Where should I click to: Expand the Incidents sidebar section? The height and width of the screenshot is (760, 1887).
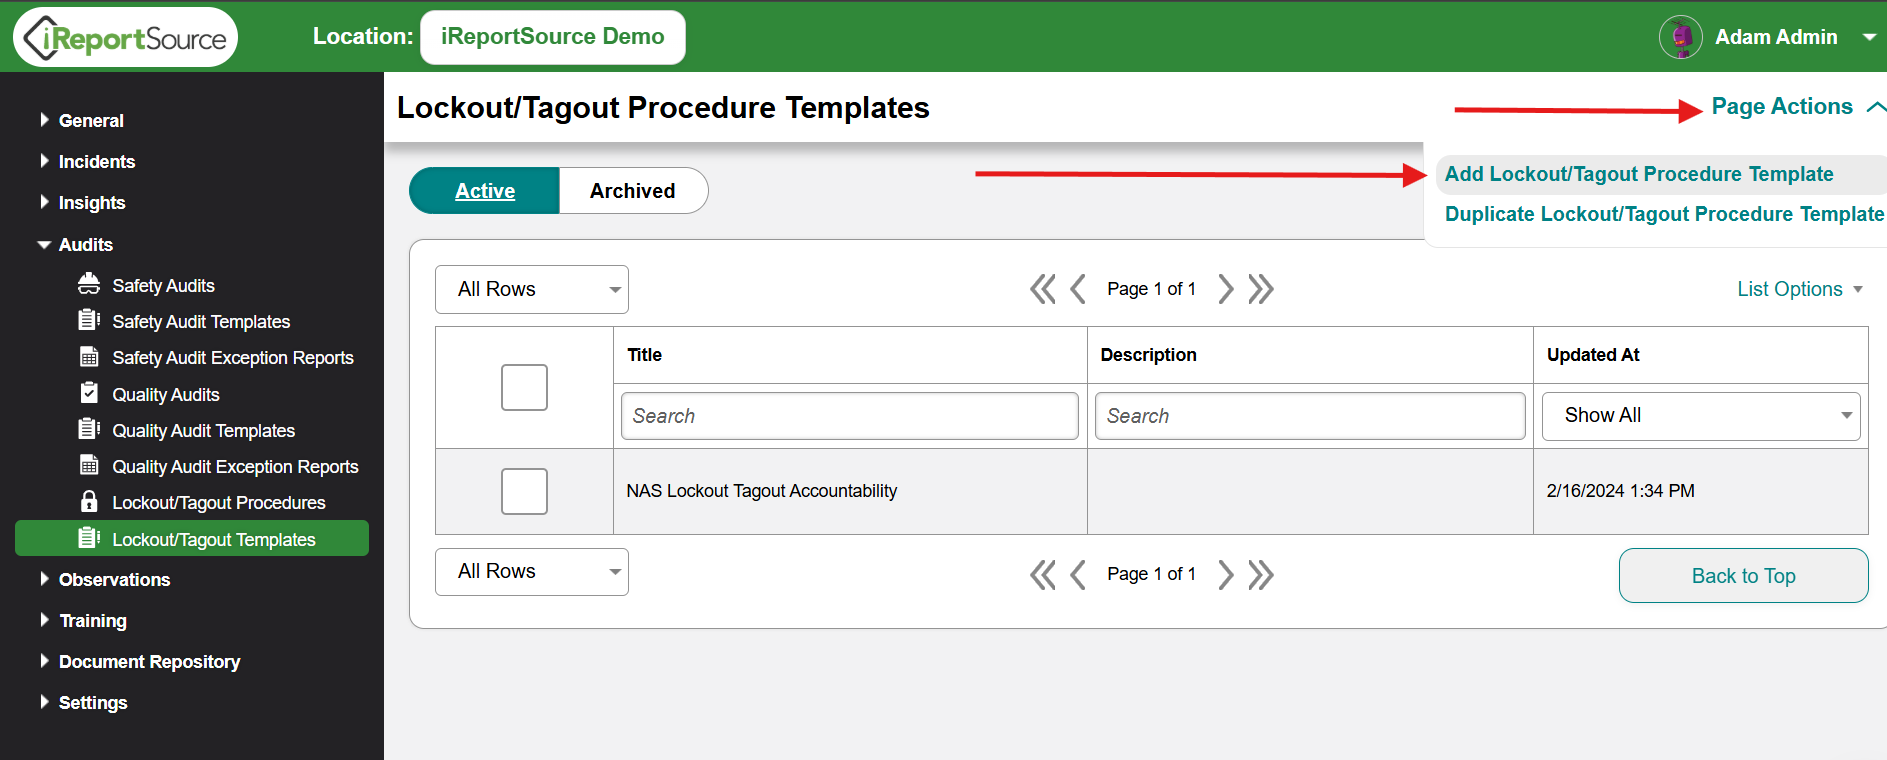[44, 161]
